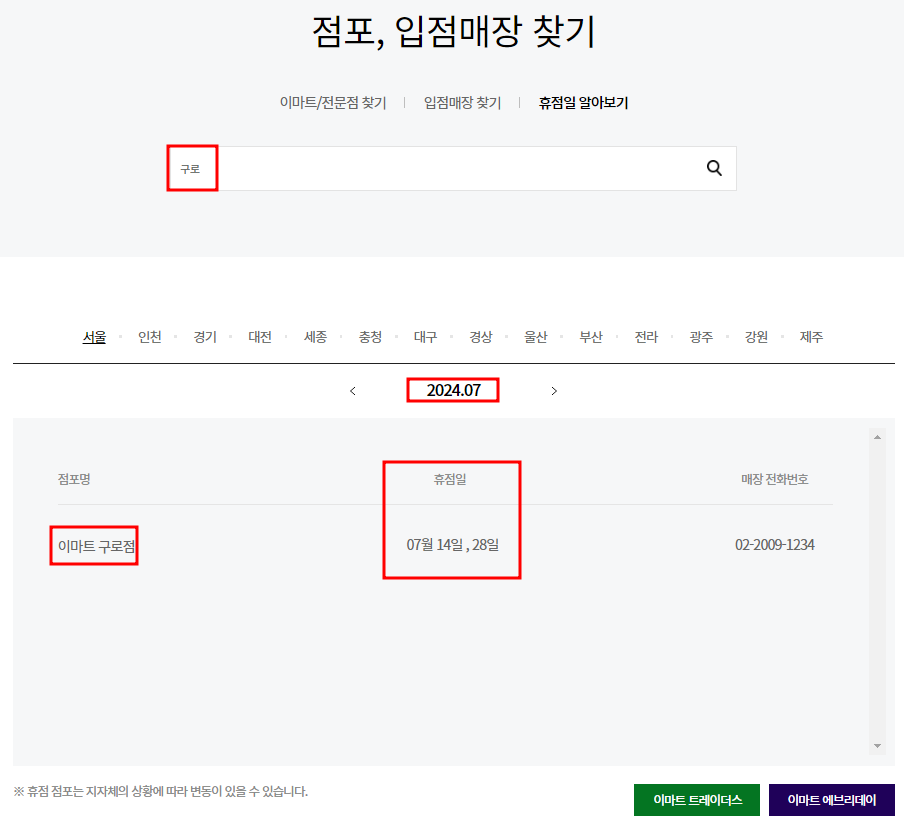Image resolution: width=904 pixels, height=822 pixels.
Task: Go to next month with right arrow
Action: [554, 391]
